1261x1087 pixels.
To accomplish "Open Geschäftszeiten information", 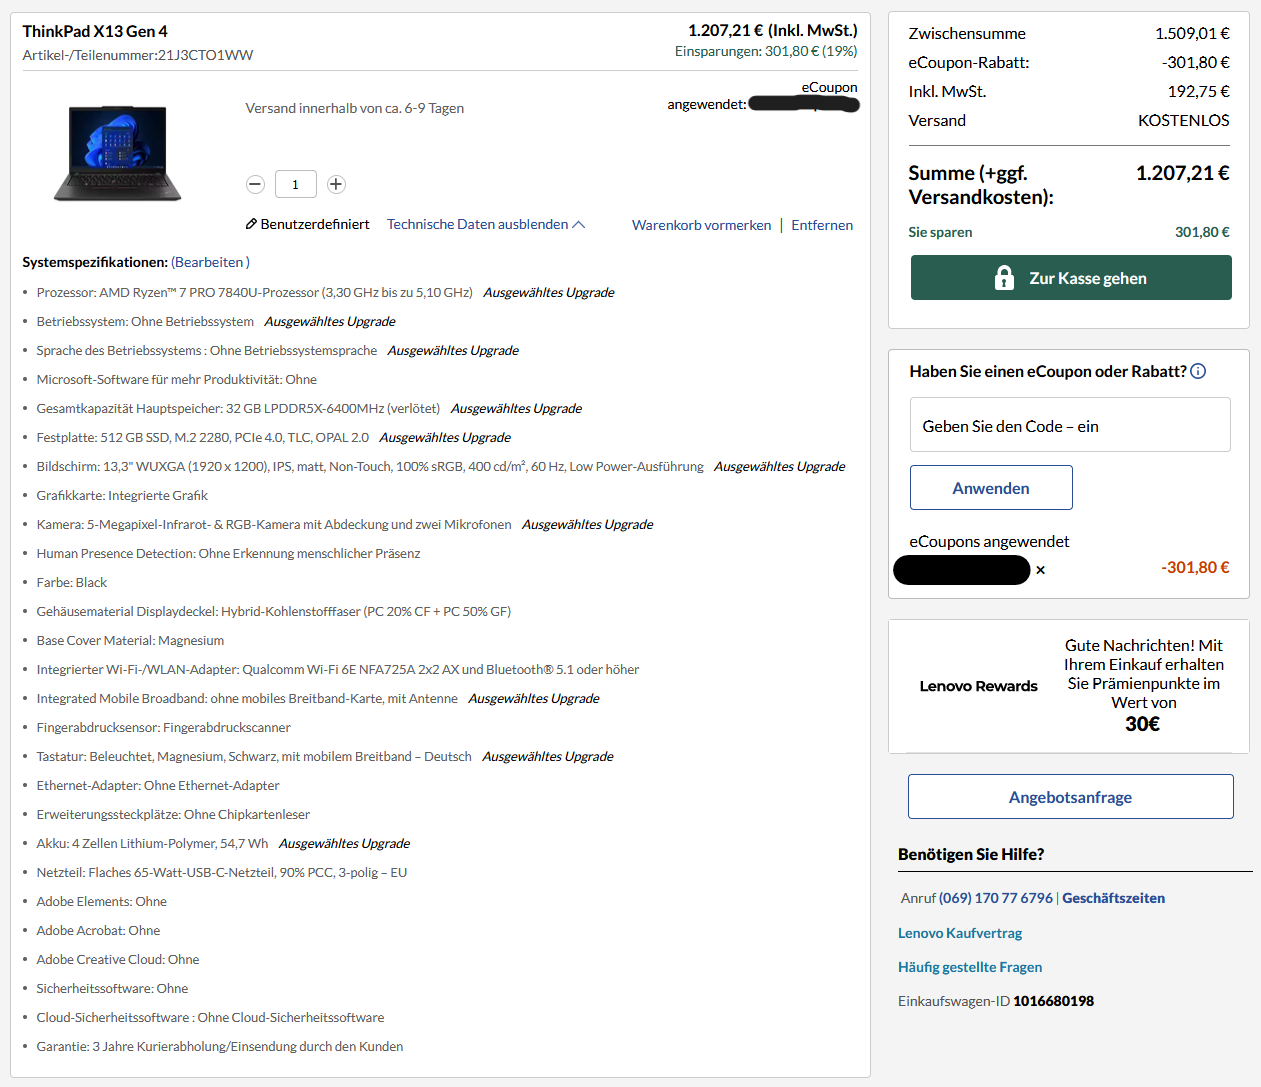I will (1113, 897).
